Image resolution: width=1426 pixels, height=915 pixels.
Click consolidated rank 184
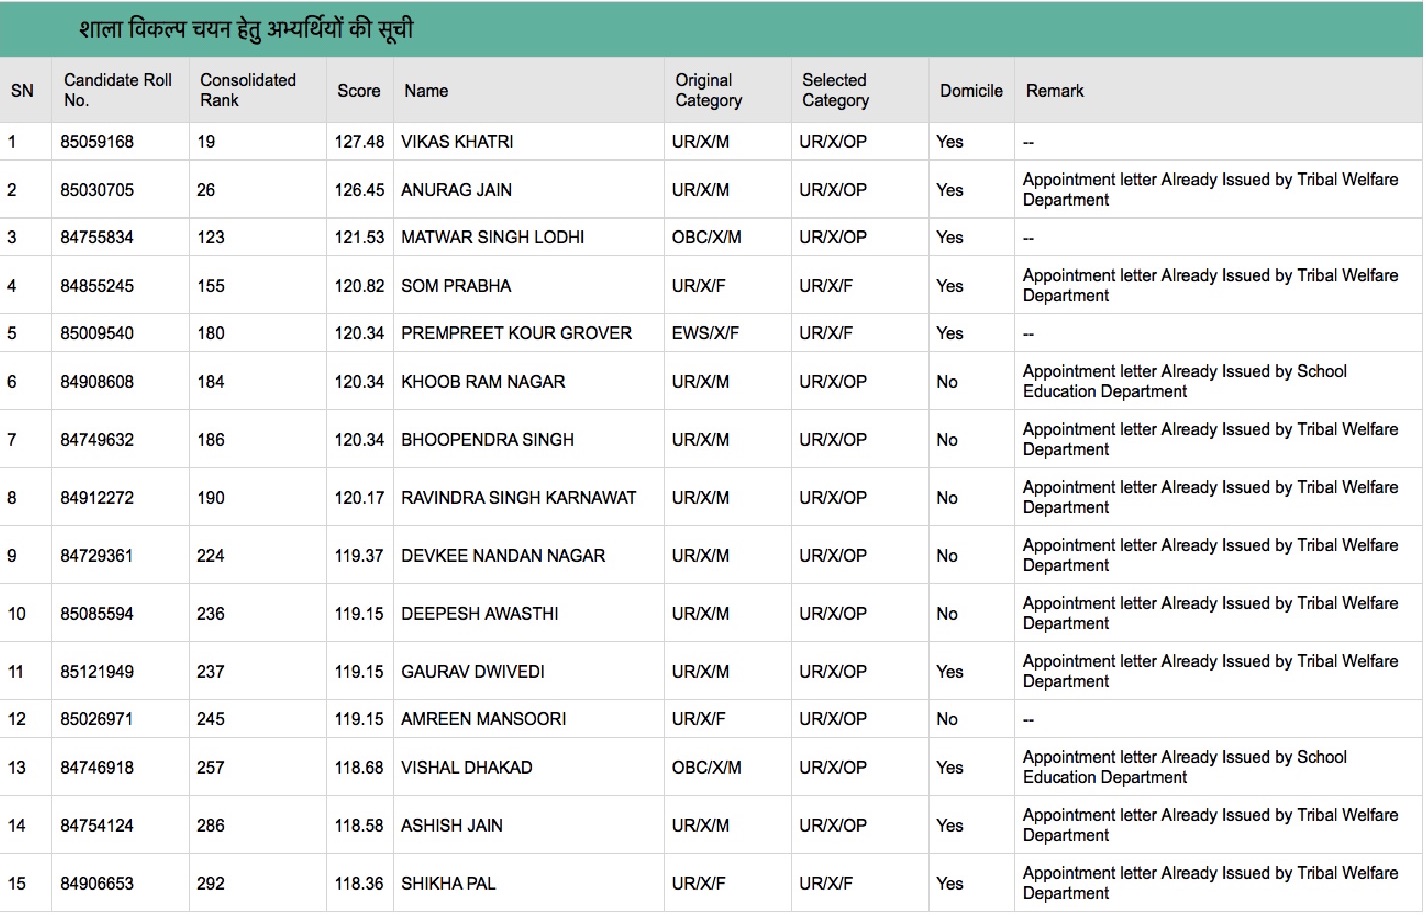point(211,382)
